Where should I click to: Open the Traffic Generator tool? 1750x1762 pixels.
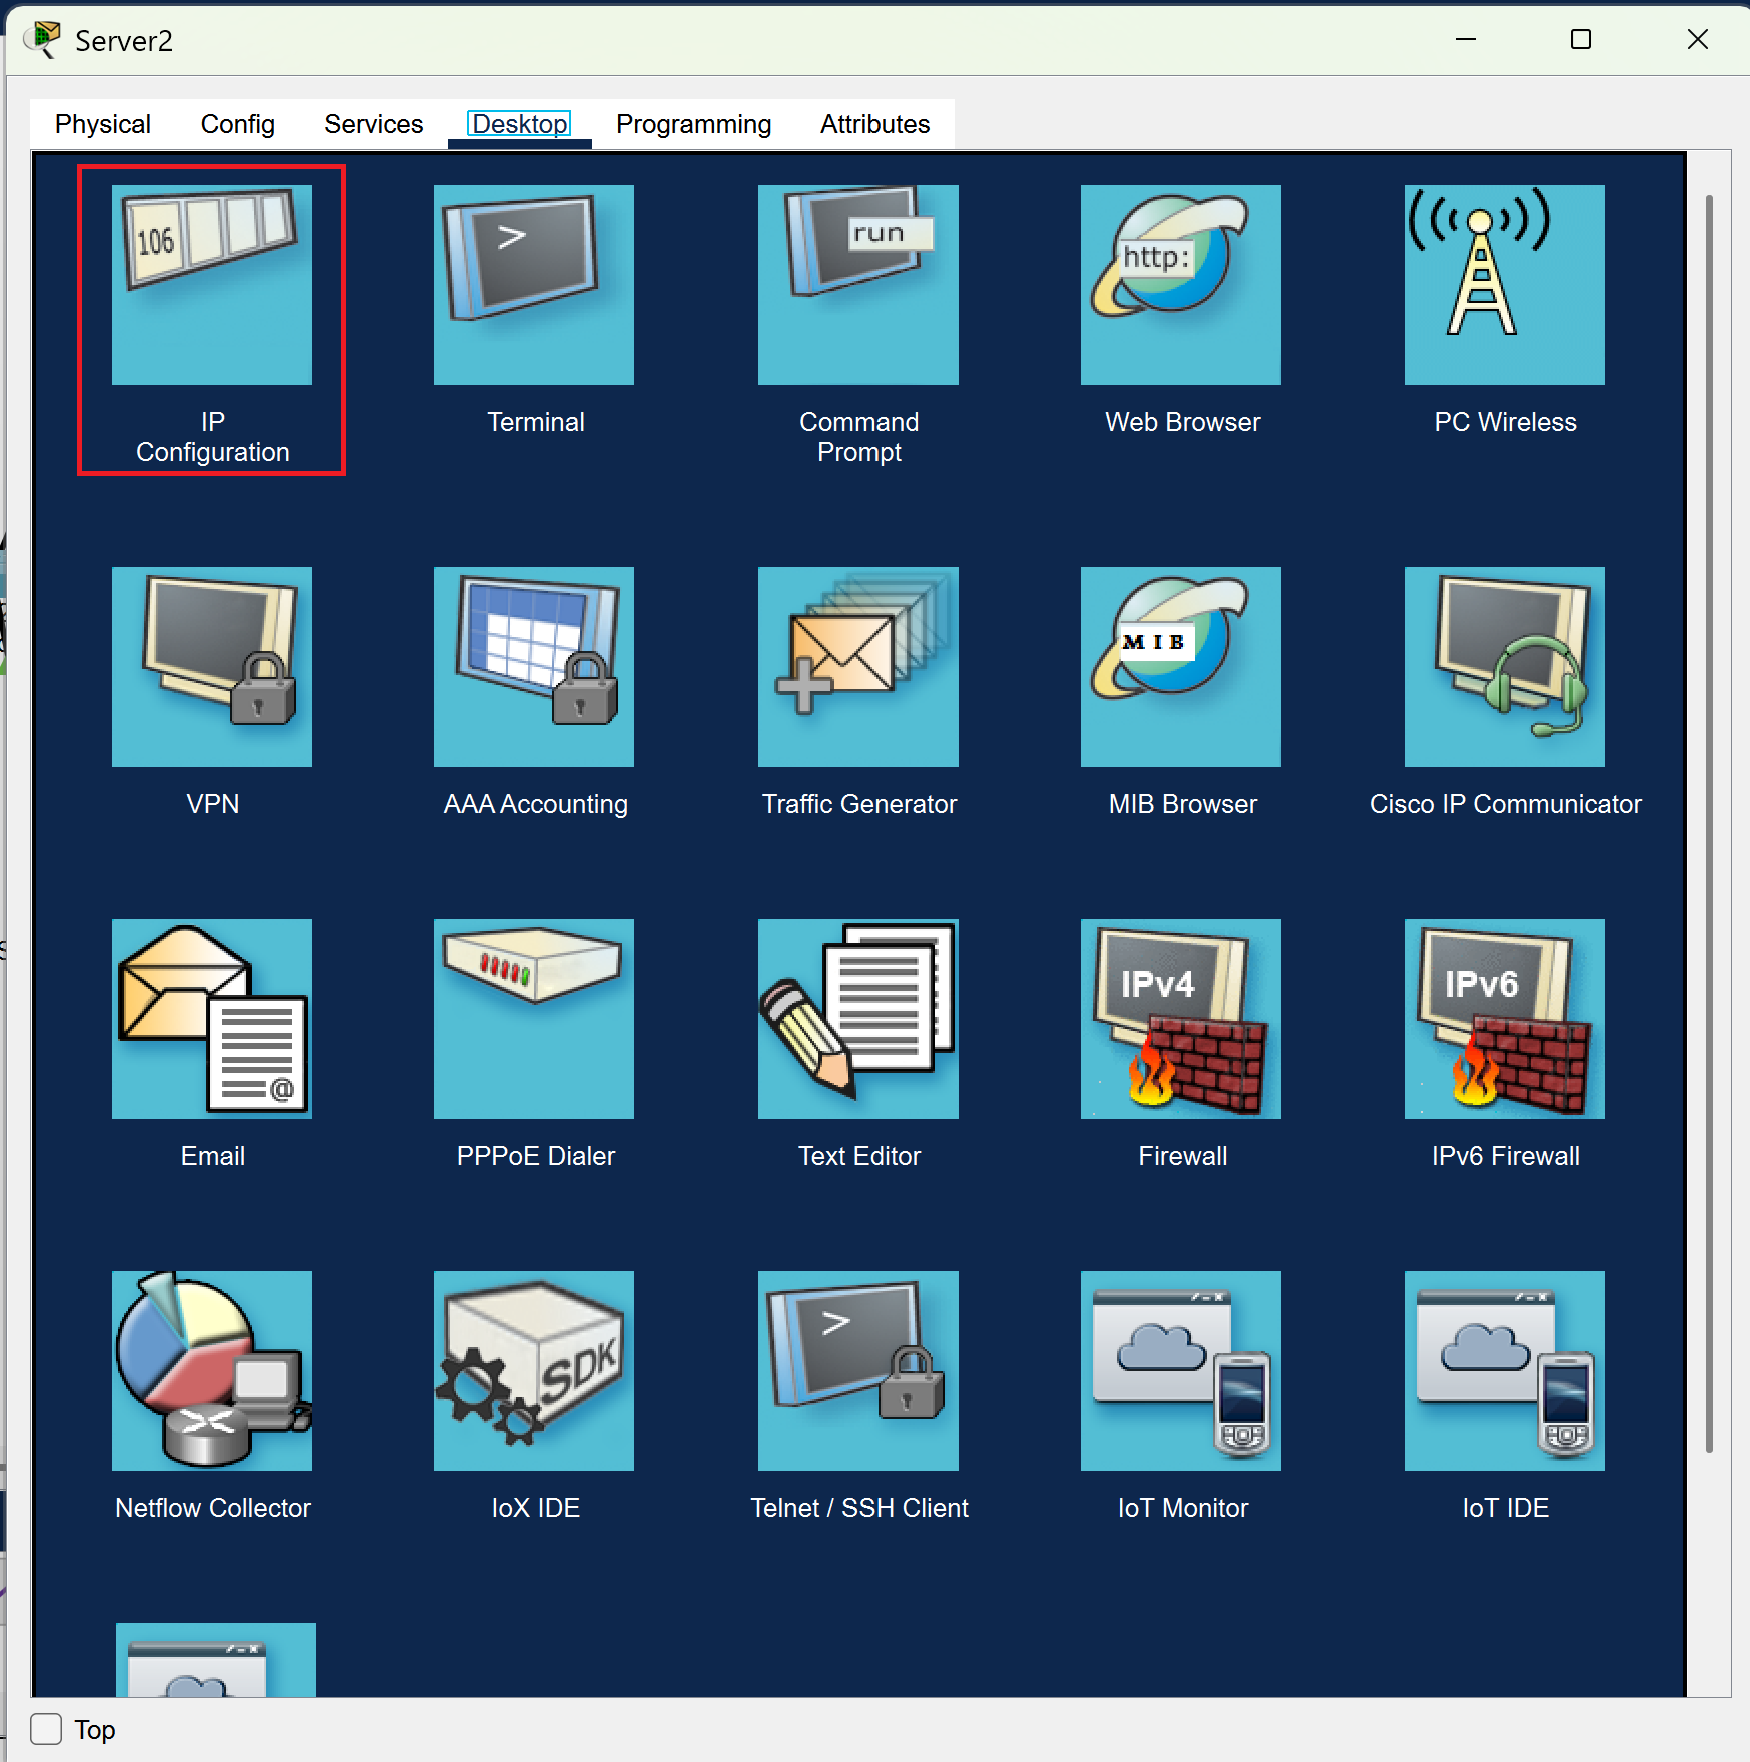[x=858, y=667]
